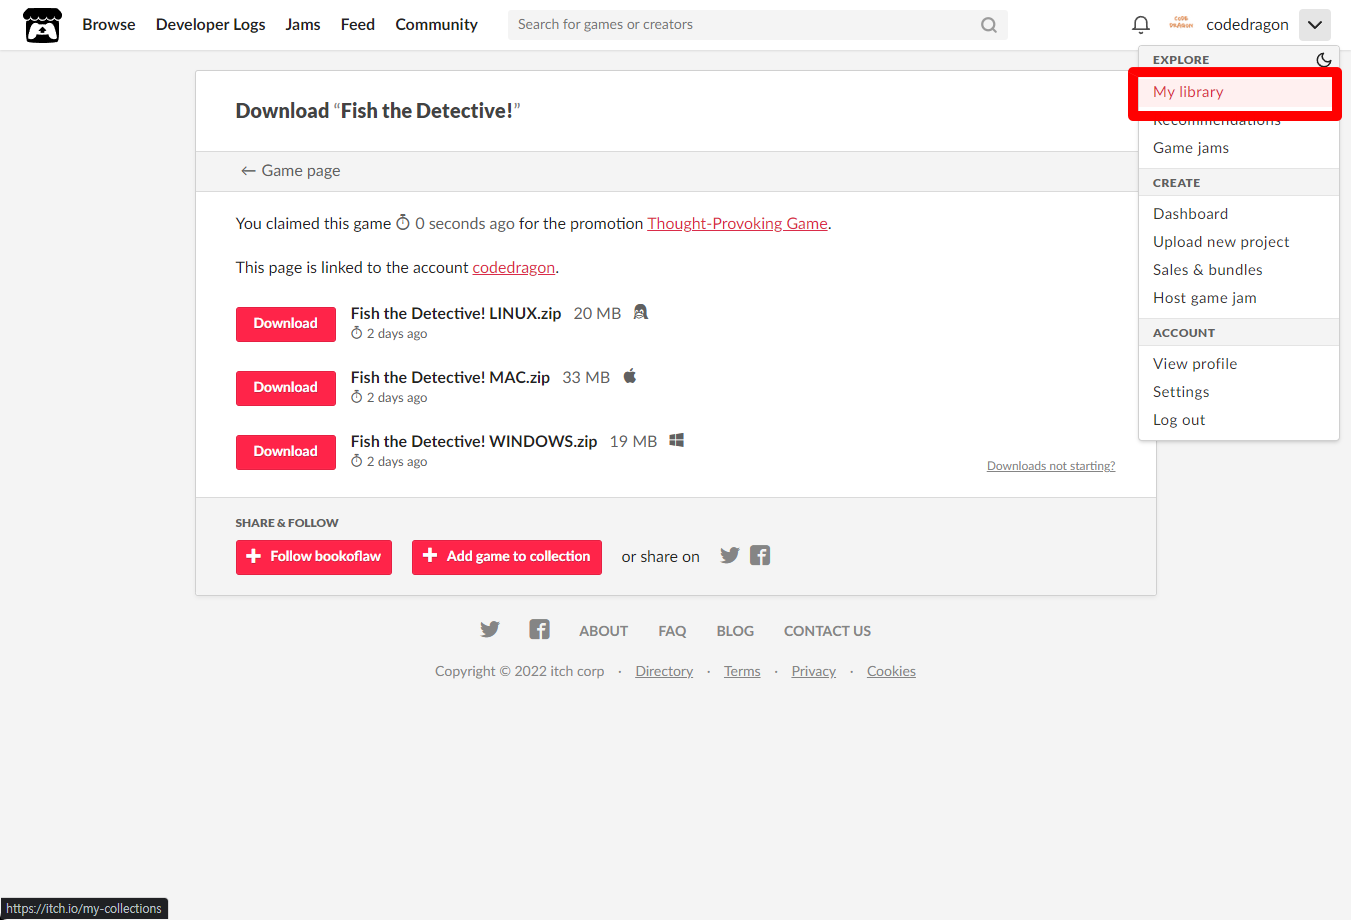Open the Community page
This screenshot has height=920, width=1351.
coord(436,25)
